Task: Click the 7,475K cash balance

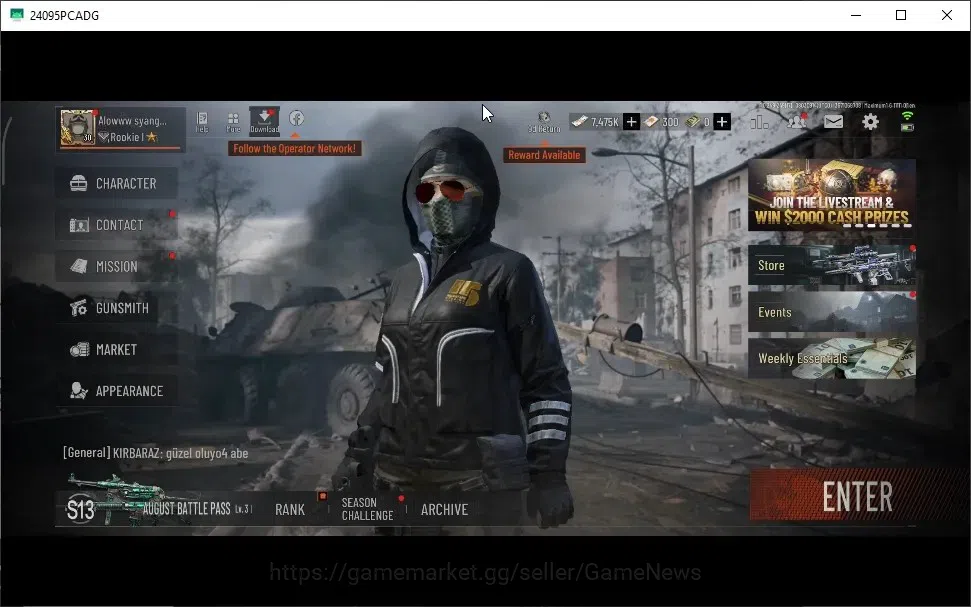Action: tap(595, 122)
